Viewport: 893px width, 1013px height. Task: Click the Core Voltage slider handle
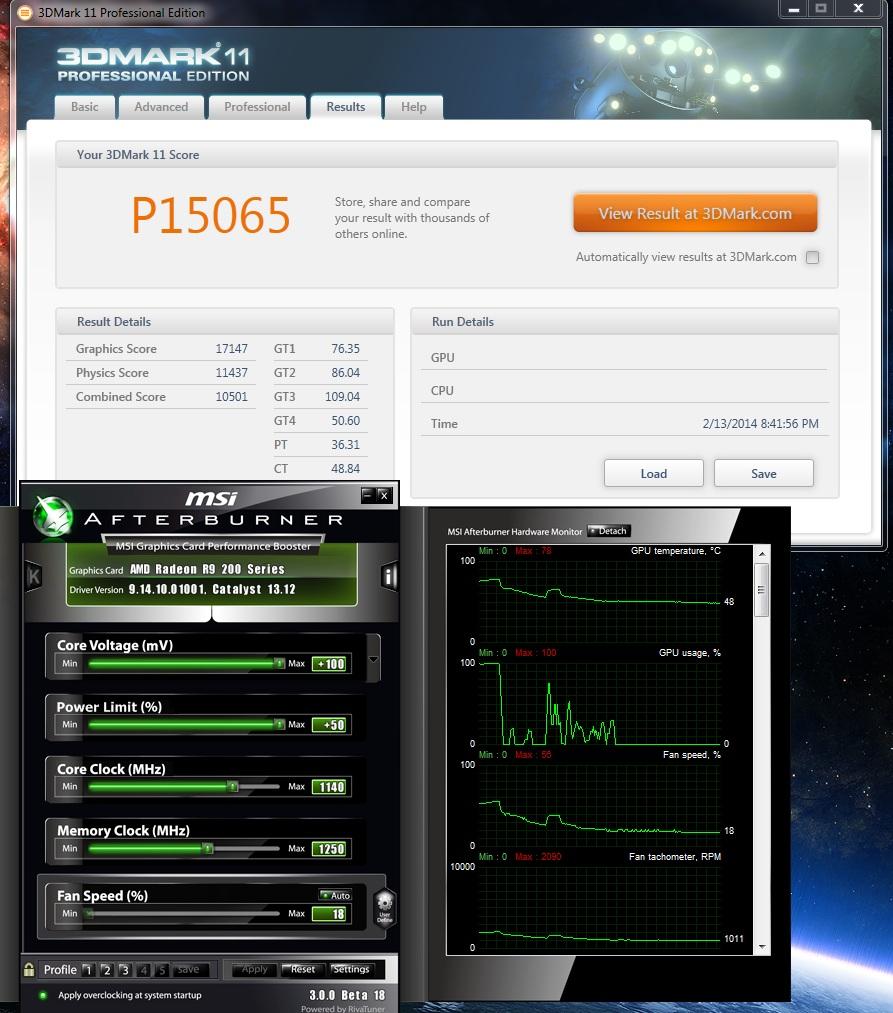[x=279, y=663]
